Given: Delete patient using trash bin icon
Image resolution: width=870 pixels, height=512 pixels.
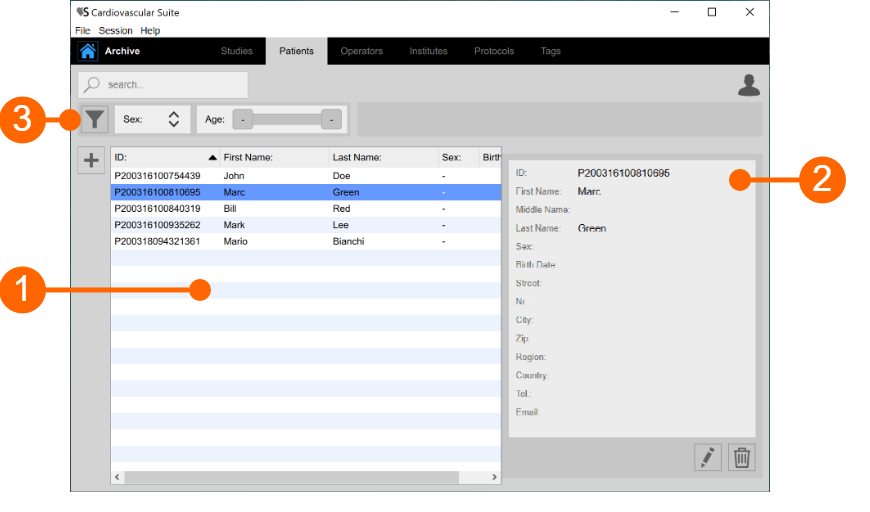Looking at the screenshot, I should (x=742, y=458).
